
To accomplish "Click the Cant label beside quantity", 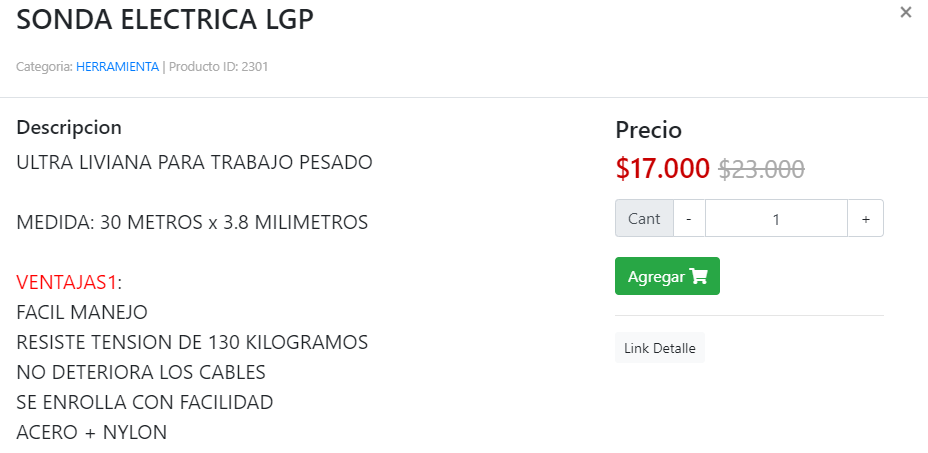I will (x=645, y=219).
